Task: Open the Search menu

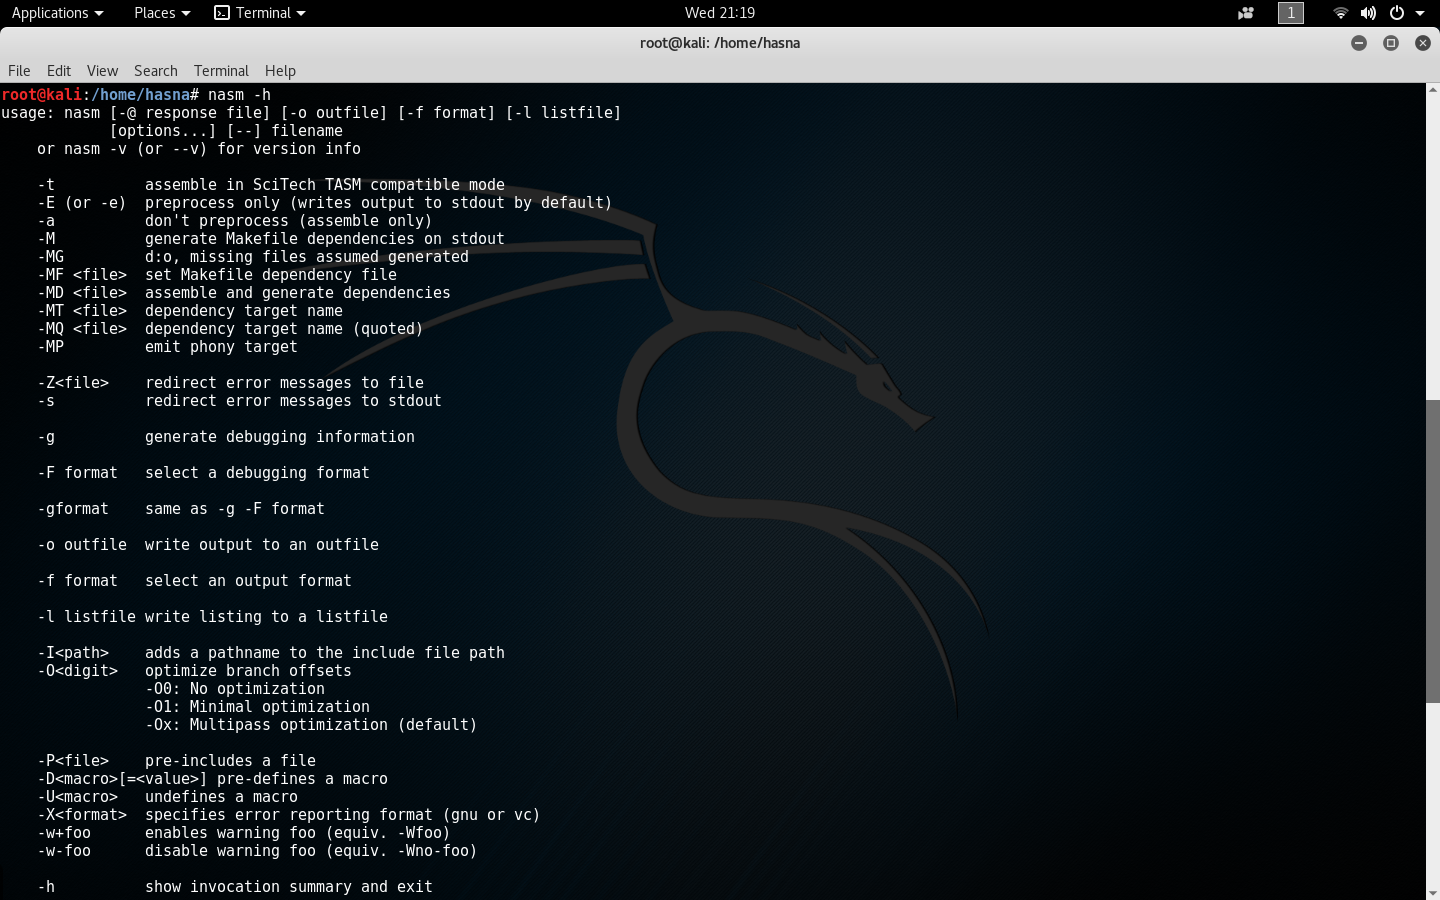Action: point(156,71)
